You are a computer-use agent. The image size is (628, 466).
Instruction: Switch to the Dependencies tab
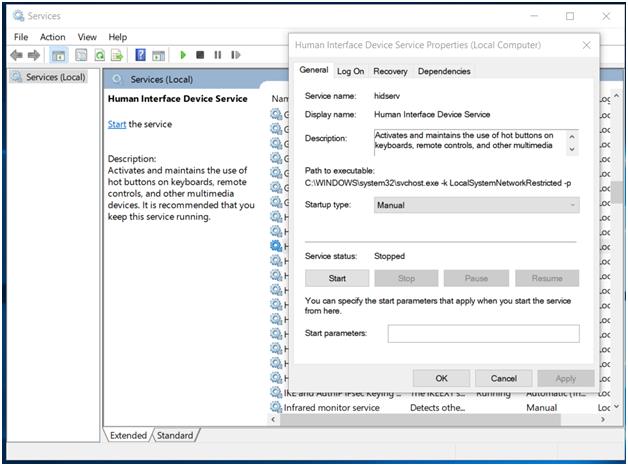[443, 71]
